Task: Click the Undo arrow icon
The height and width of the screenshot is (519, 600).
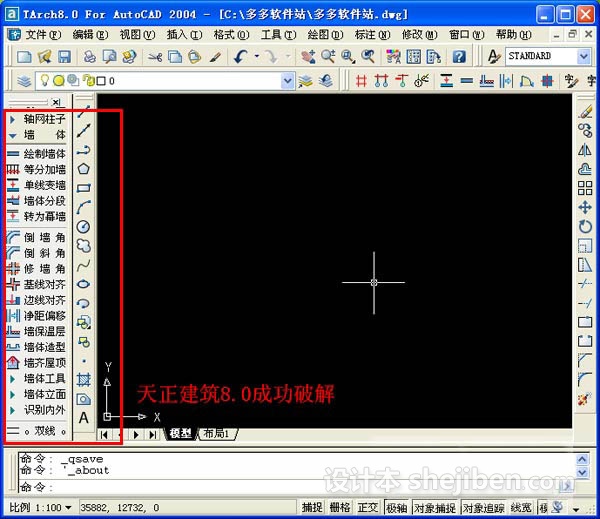Action: tap(241, 57)
